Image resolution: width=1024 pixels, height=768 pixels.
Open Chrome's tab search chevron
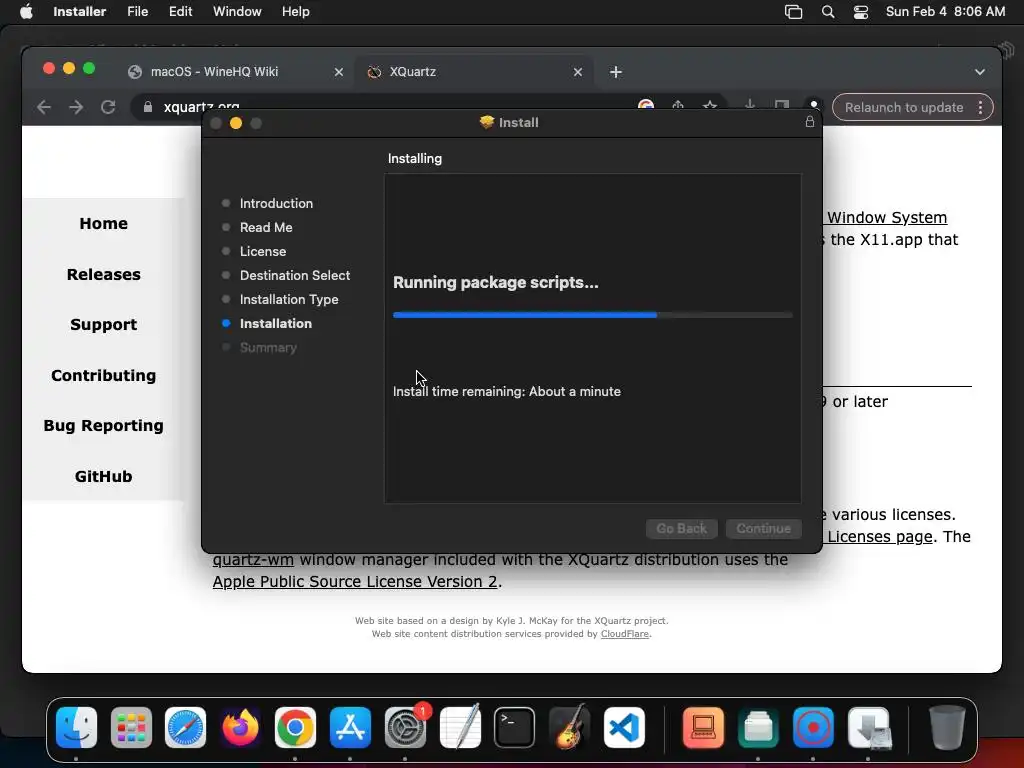[980, 72]
